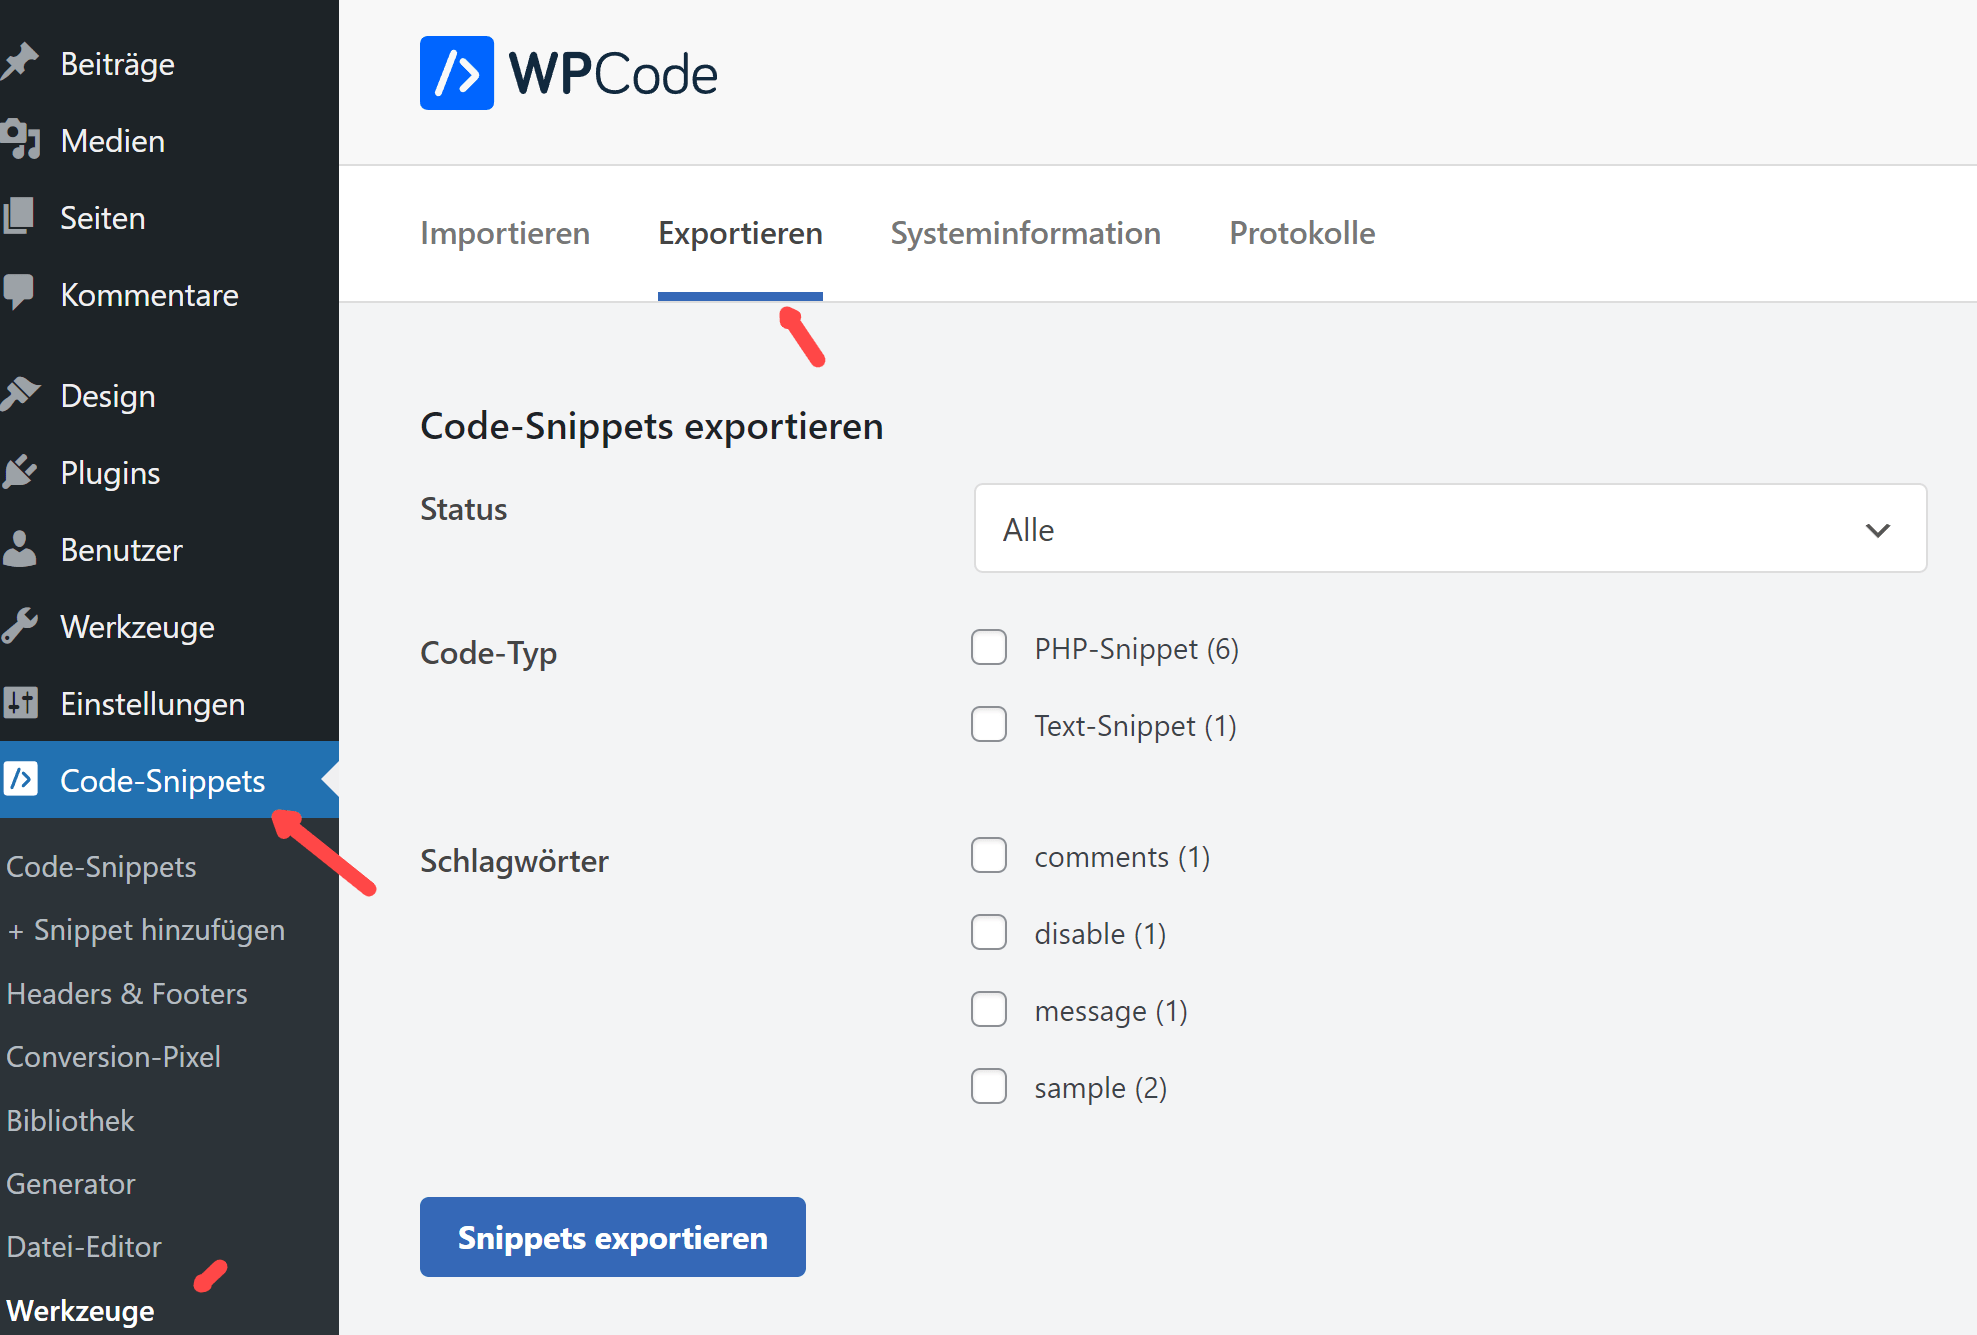Tick the Text-Snippet checkbox
This screenshot has height=1335, width=1977.
click(989, 725)
